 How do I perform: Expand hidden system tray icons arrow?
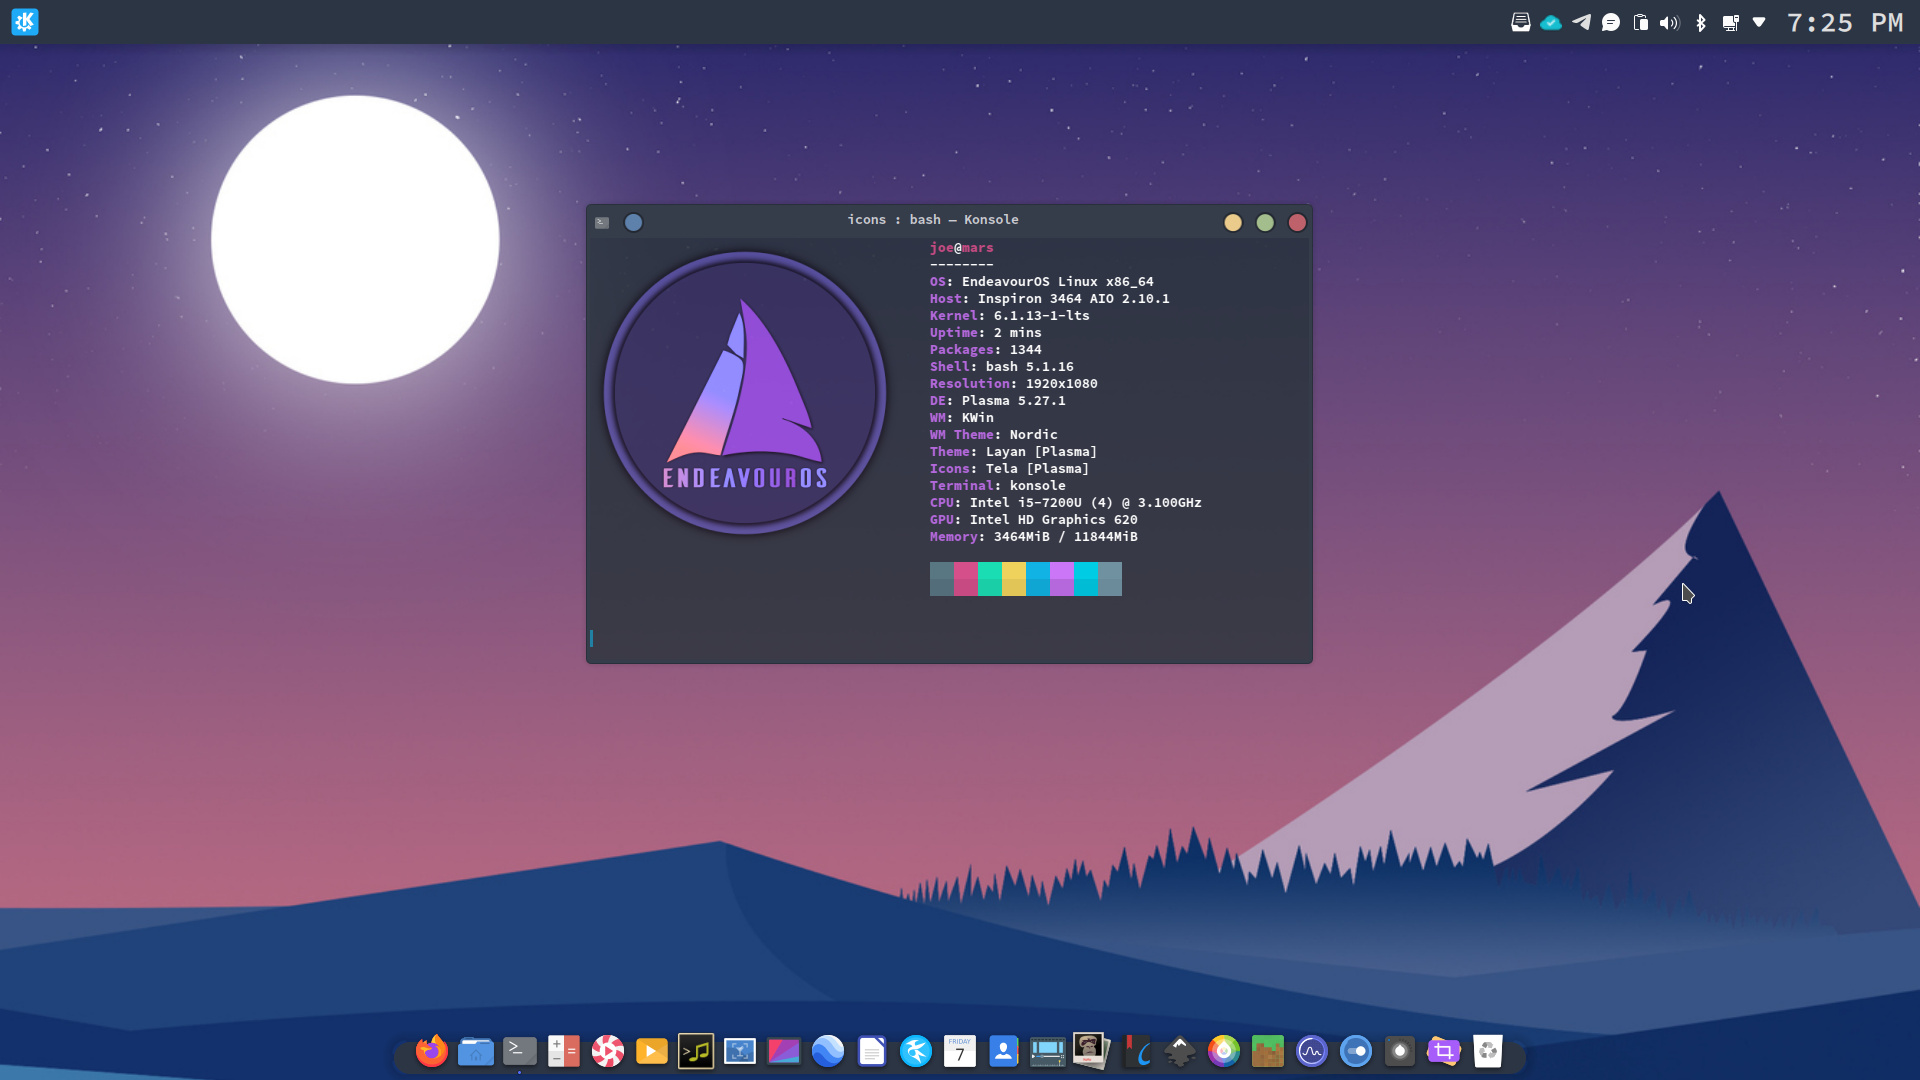tap(1759, 22)
